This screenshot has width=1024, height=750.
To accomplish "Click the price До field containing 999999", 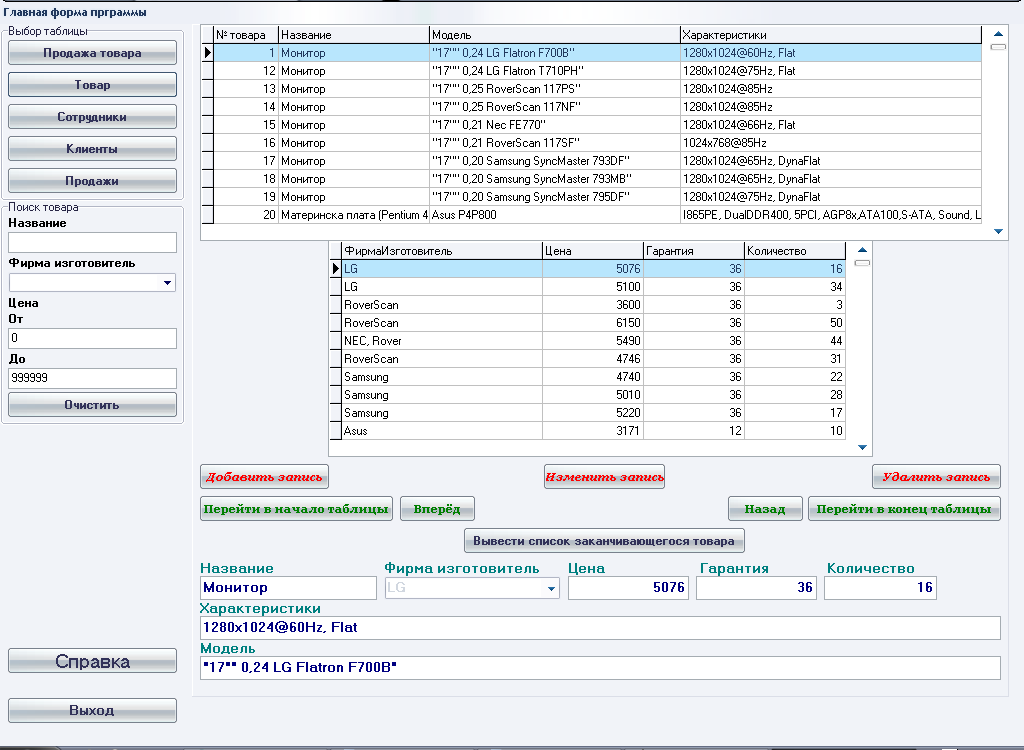I will 92,378.
